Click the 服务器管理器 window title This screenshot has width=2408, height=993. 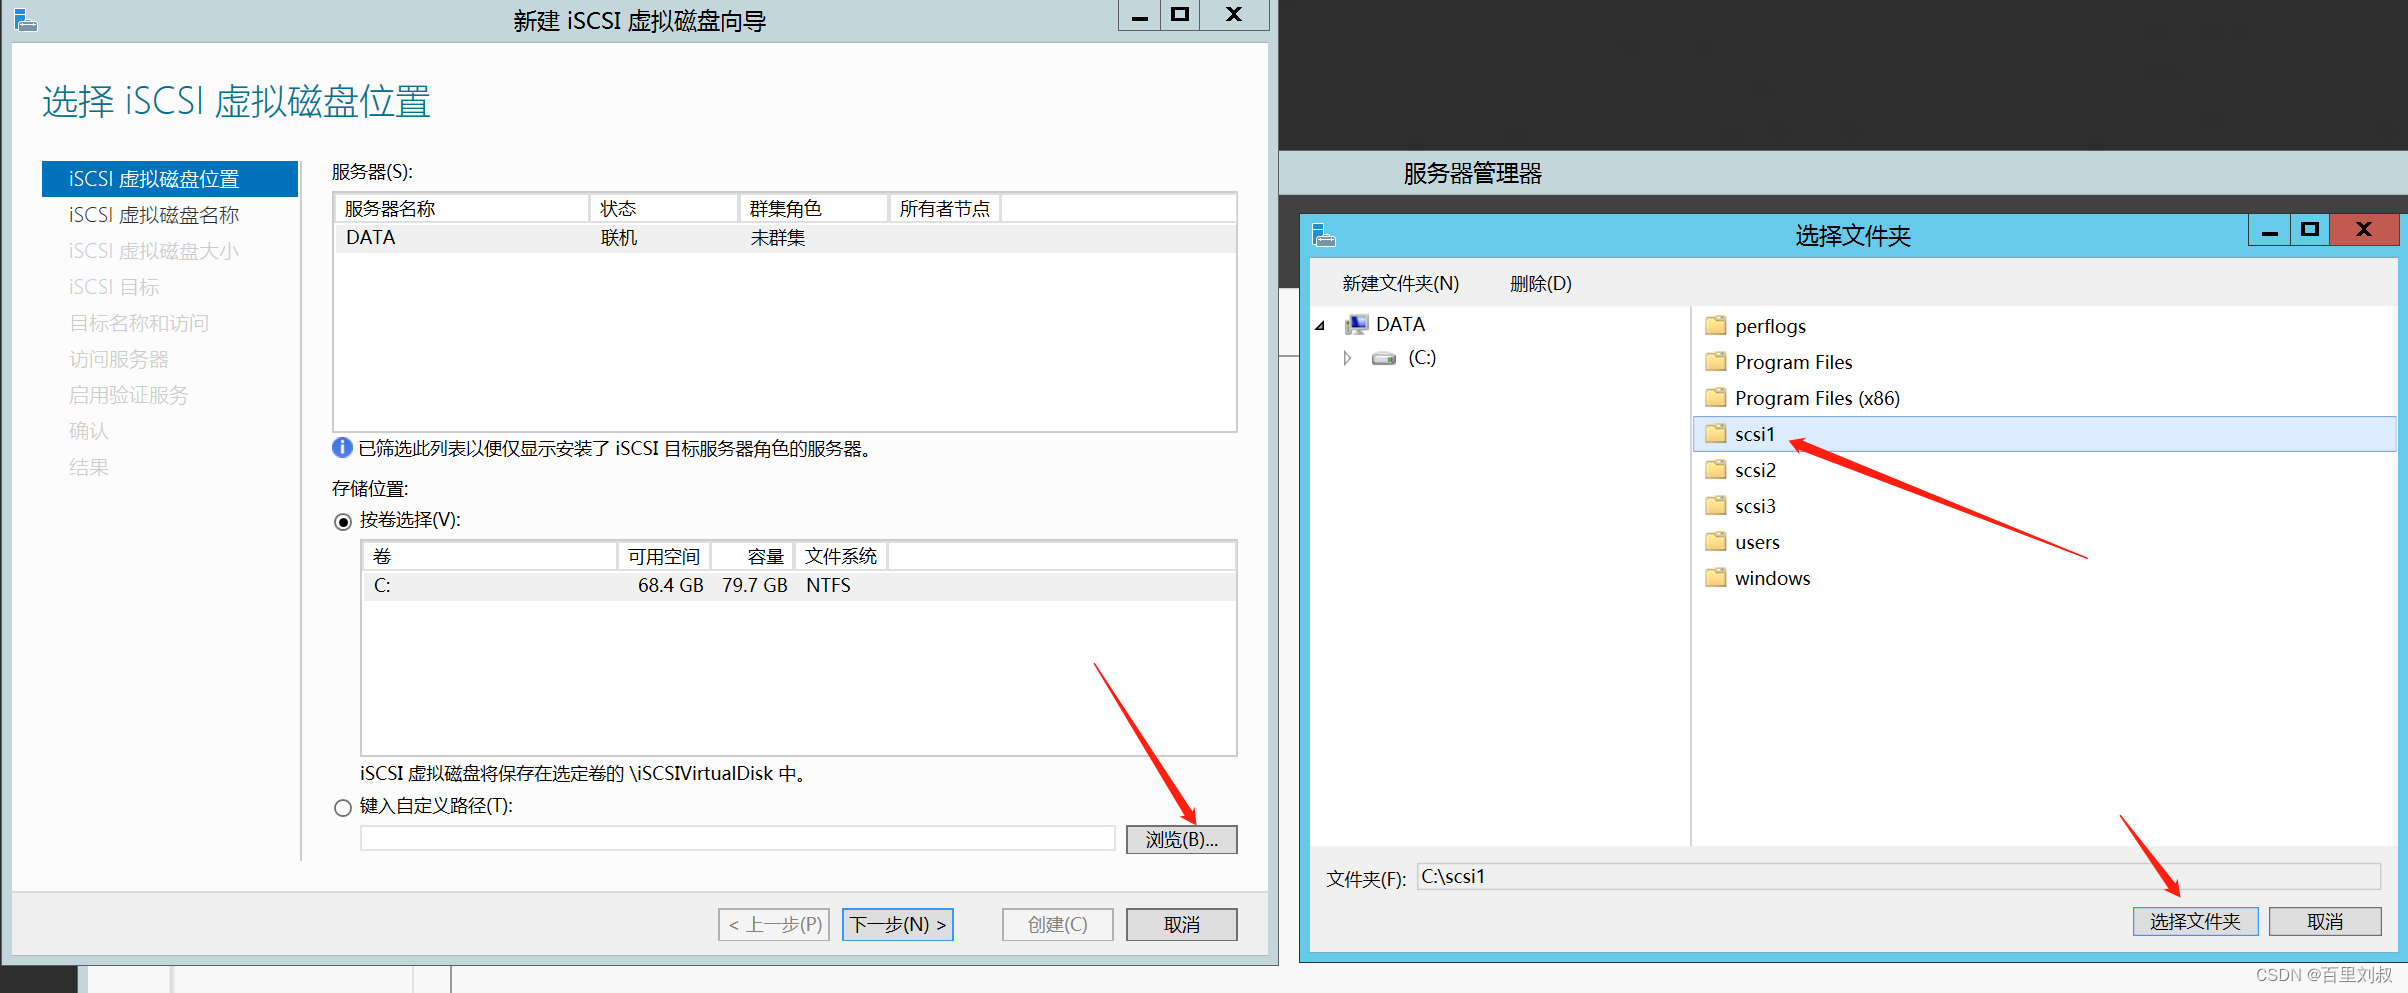pos(1472,174)
